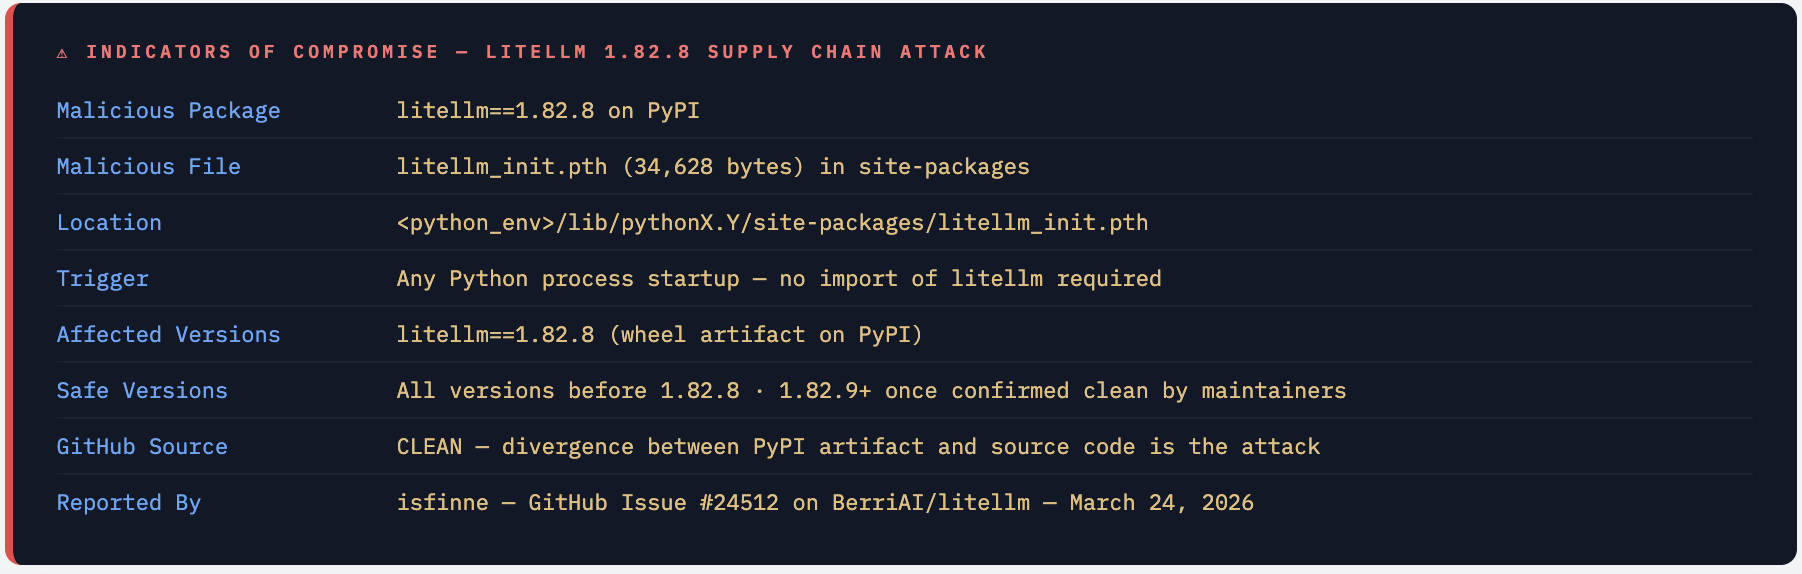This screenshot has height=574, width=1802.
Task: Select the Malicious File label
Action: (x=148, y=167)
